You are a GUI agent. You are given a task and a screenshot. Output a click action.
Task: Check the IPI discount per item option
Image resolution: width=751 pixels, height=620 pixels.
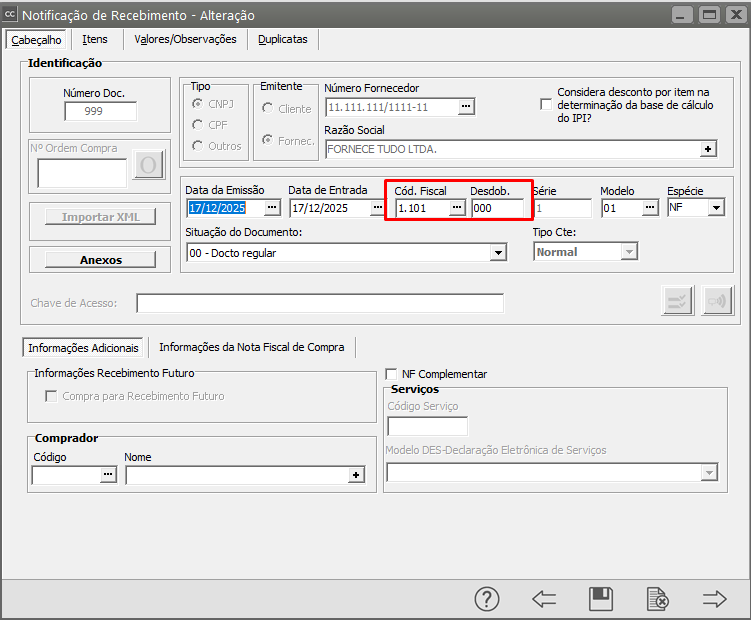[546, 104]
